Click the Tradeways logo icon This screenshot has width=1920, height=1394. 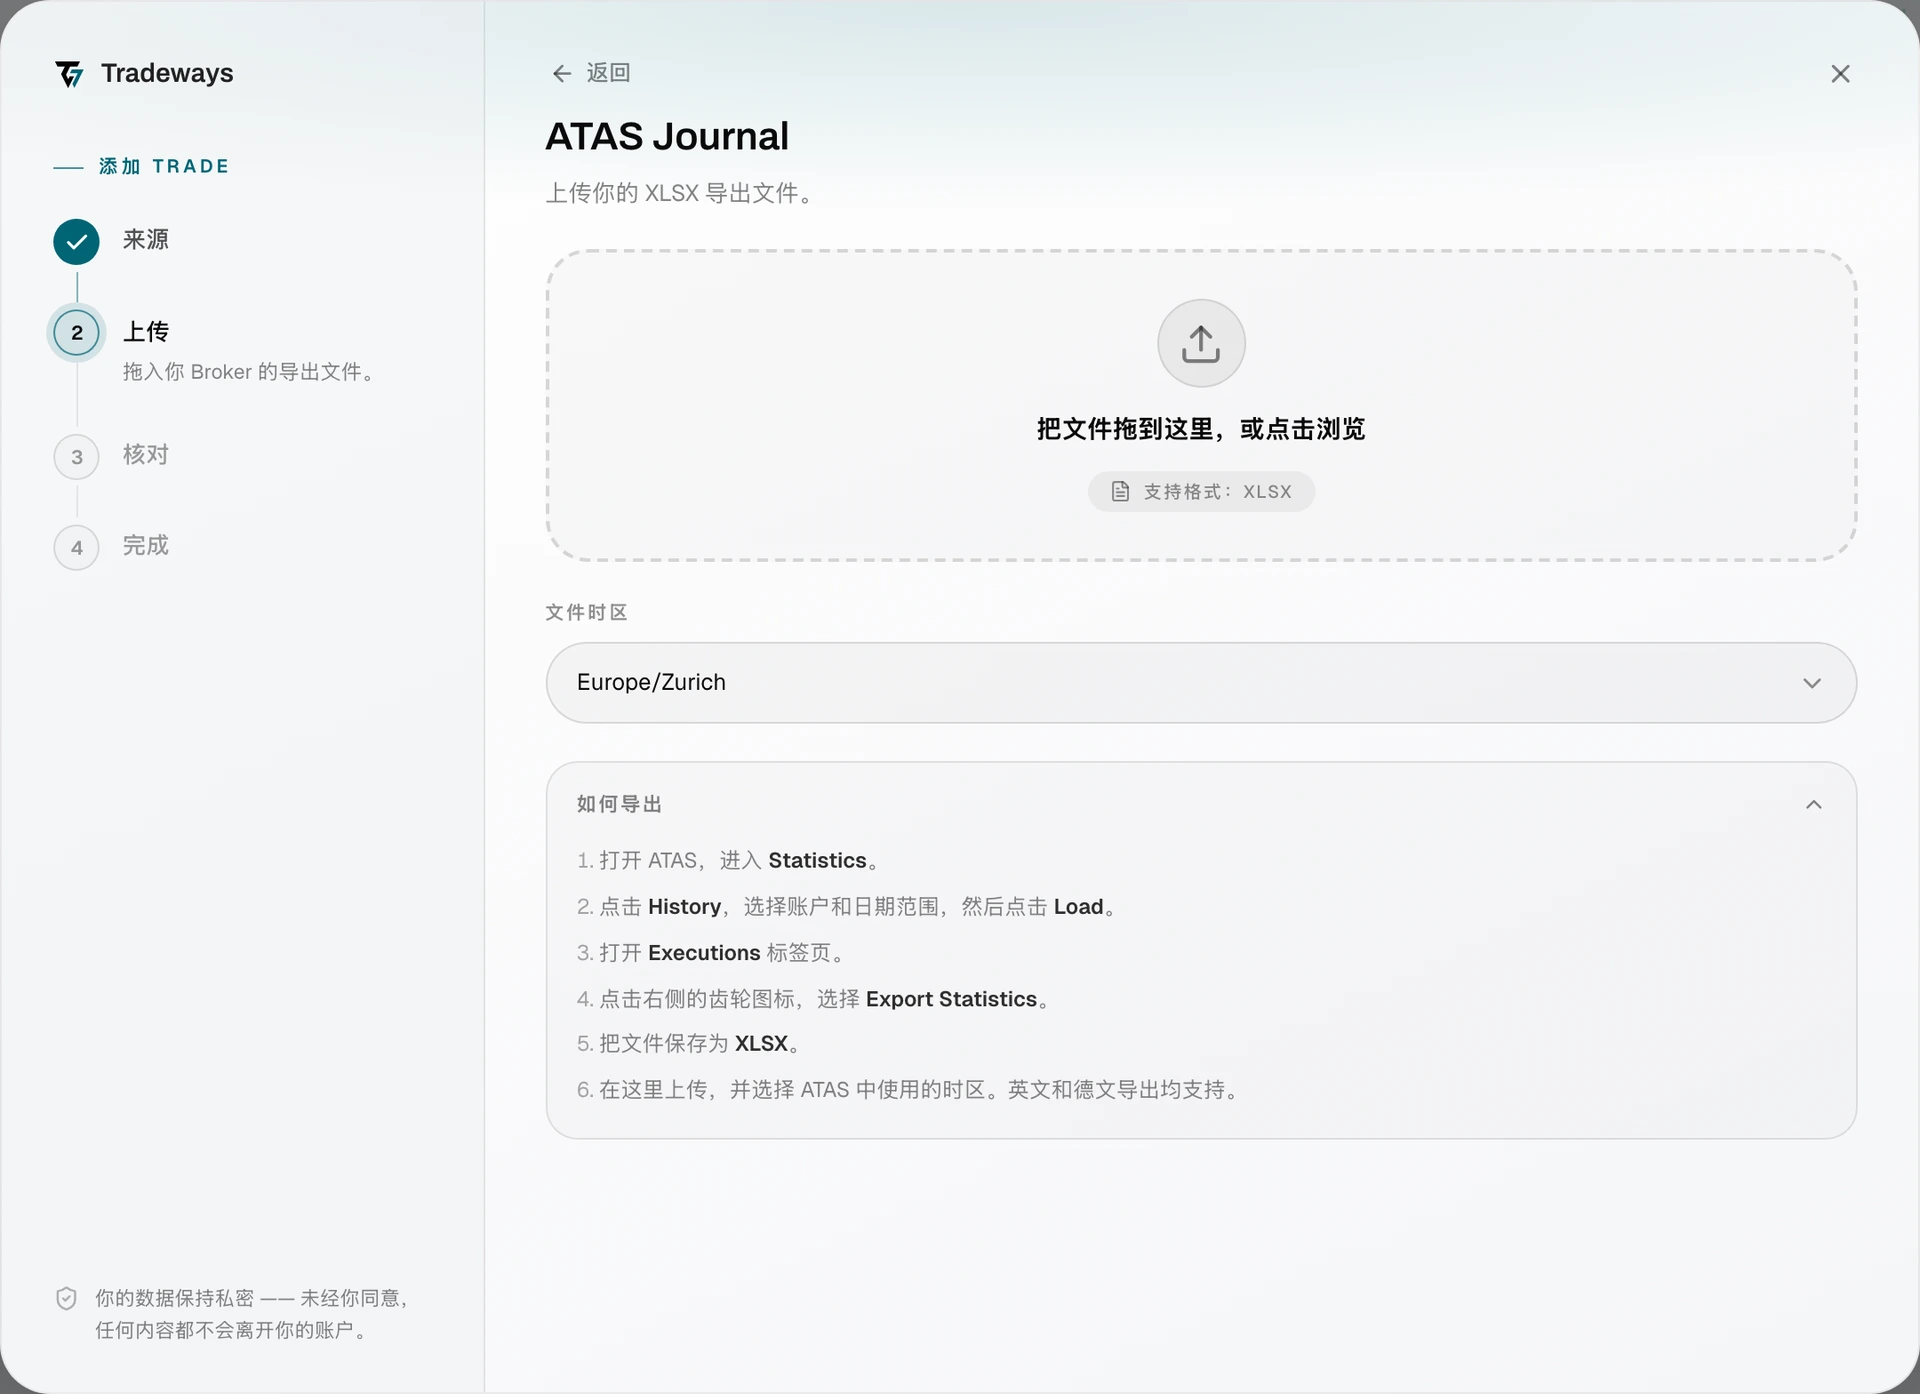point(69,74)
